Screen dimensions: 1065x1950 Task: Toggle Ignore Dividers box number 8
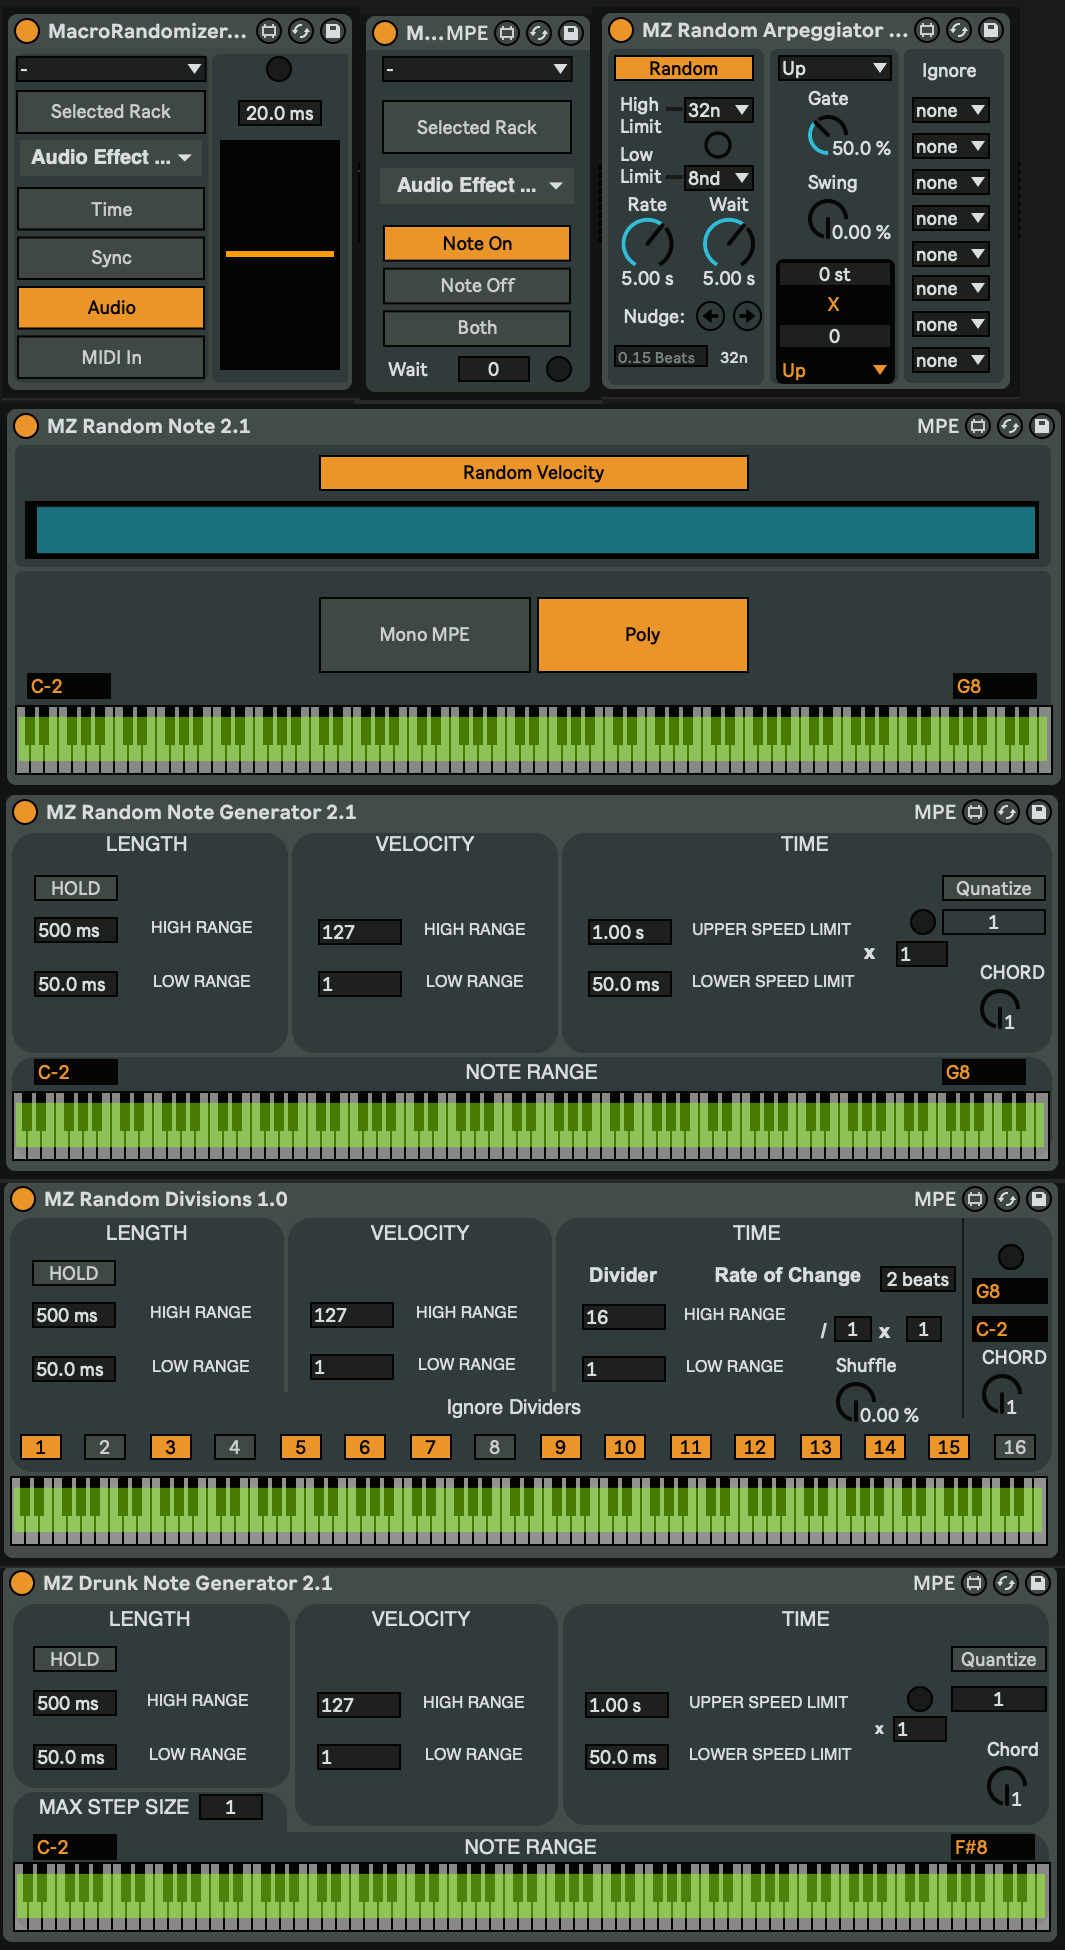click(495, 1447)
